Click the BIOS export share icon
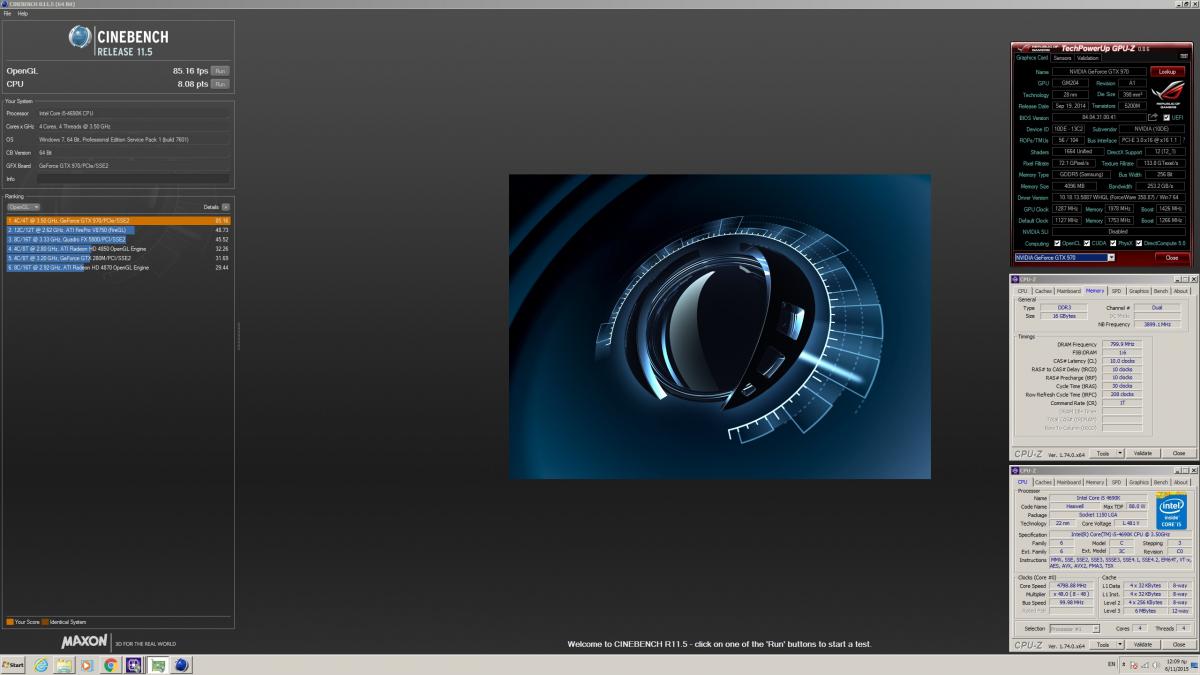This screenshot has height=675, width=1200. coord(1152,117)
